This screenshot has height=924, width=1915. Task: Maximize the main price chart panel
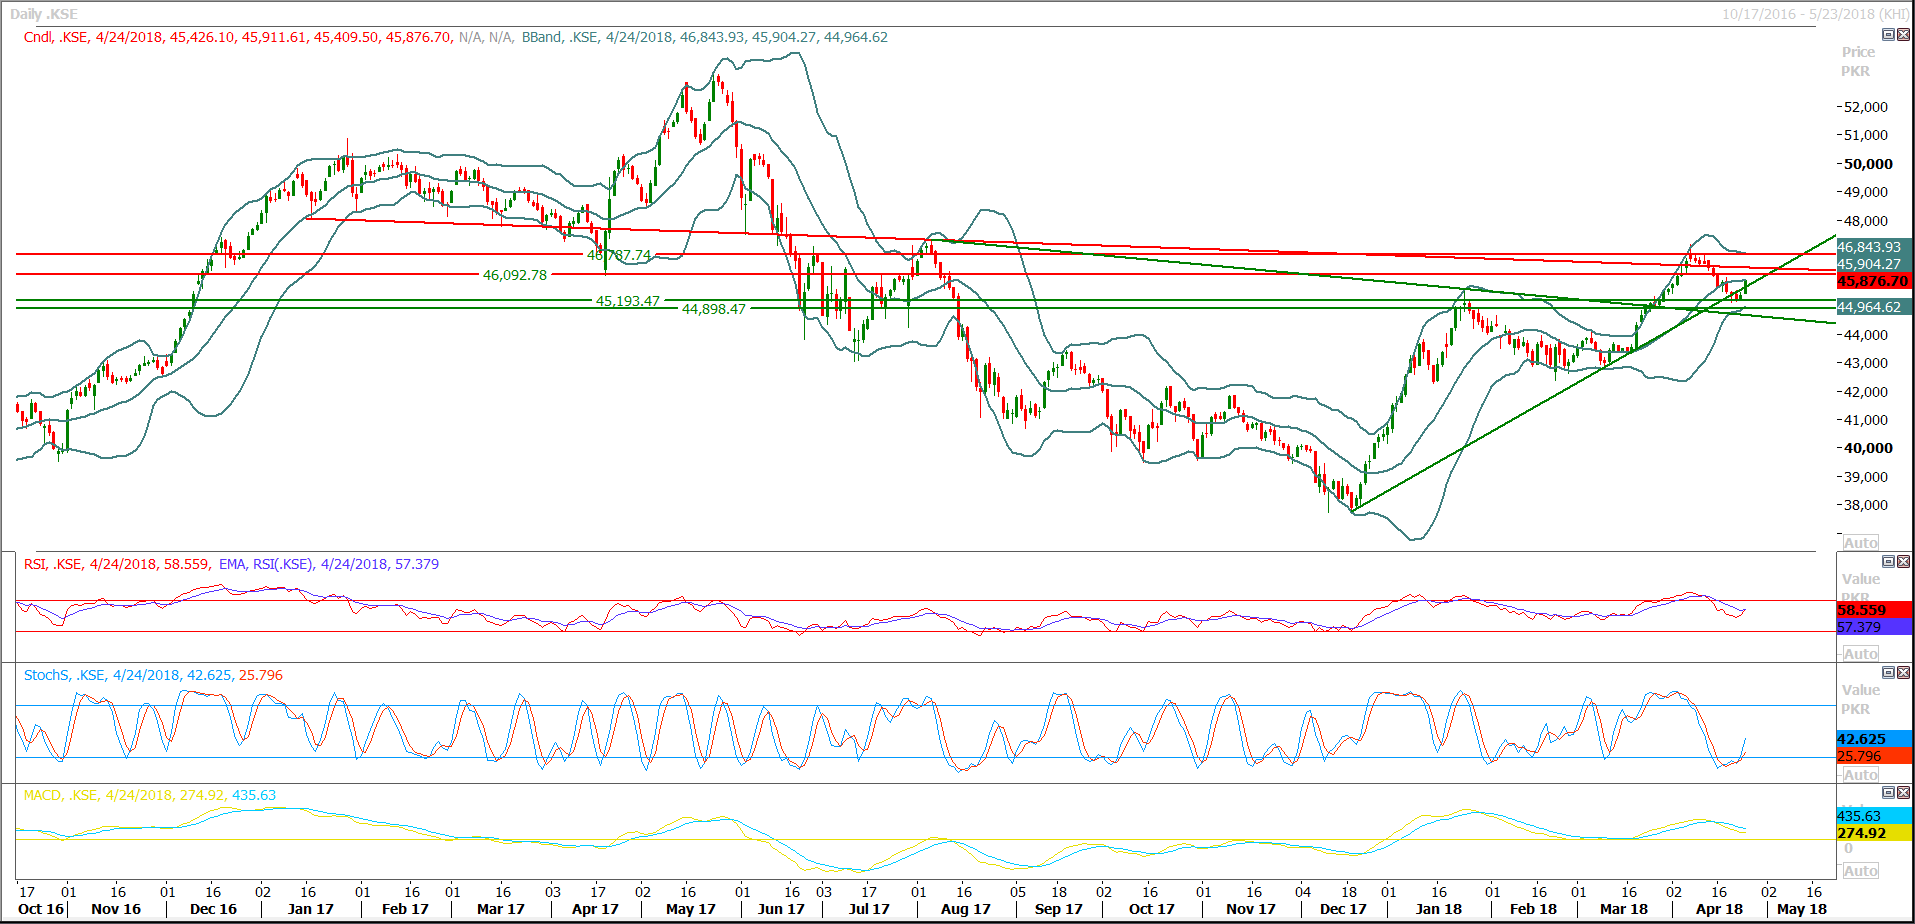(1888, 35)
